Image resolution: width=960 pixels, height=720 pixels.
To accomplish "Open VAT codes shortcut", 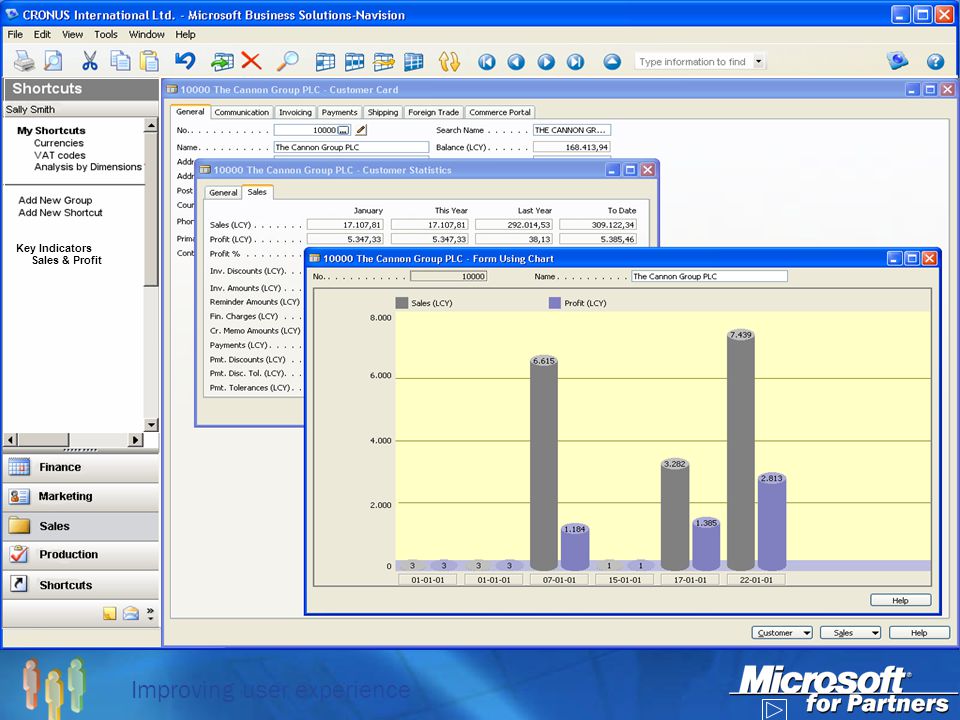I will 59,155.
